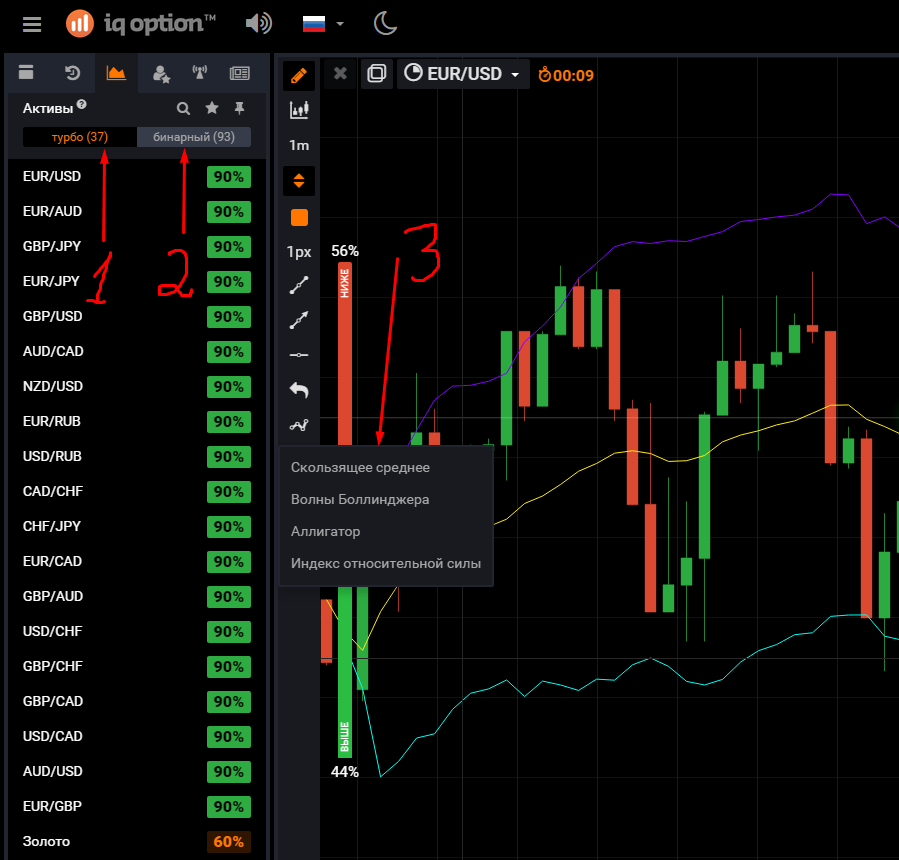This screenshot has width=899, height=860.
Task: Choose Волны Боллинджера from the indicator menu
Action: coord(360,499)
